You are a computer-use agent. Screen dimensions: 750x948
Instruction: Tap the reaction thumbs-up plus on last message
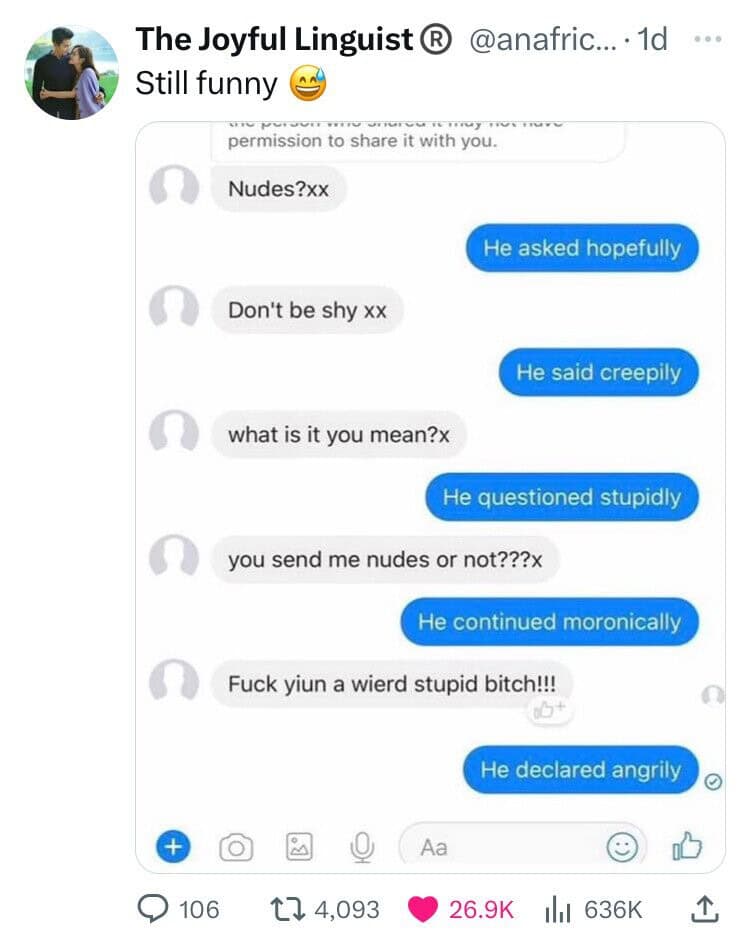tap(549, 710)
